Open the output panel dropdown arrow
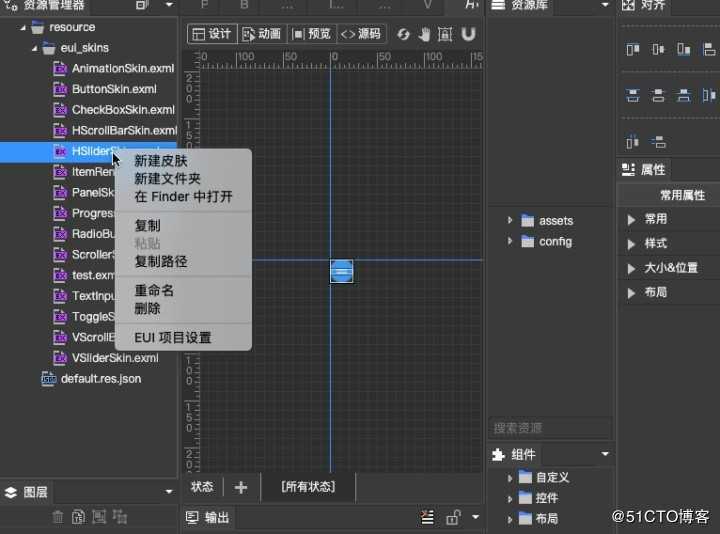 coord(476,517)
